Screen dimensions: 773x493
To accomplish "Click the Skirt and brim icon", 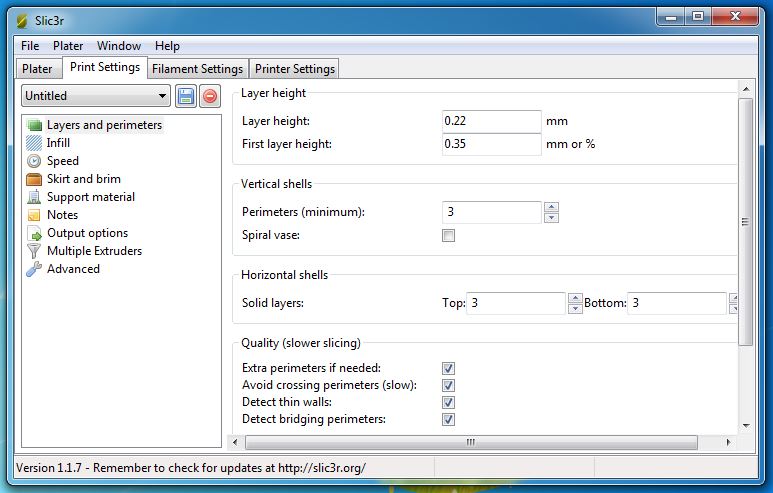I will click(x=34, y=179).
